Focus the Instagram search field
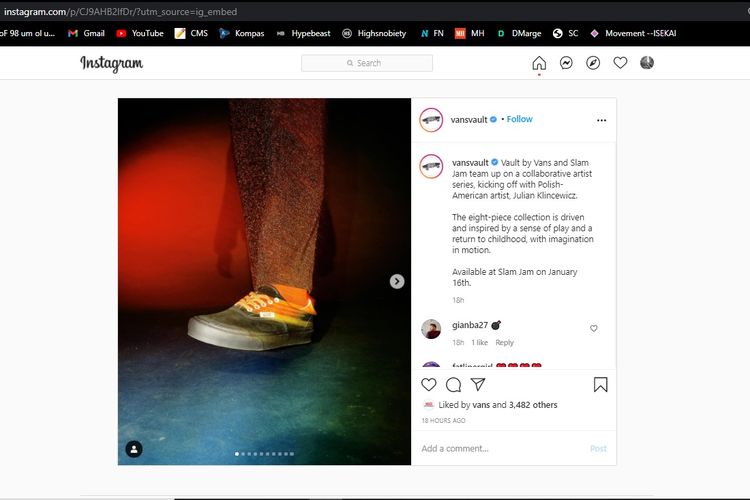 coord(367,63)
